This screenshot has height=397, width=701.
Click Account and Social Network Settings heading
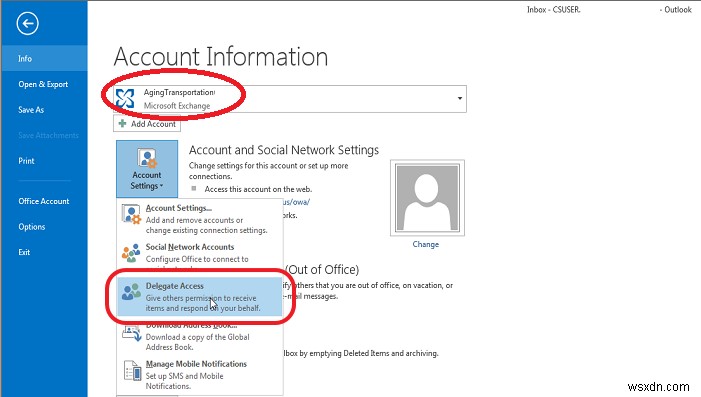284,150
